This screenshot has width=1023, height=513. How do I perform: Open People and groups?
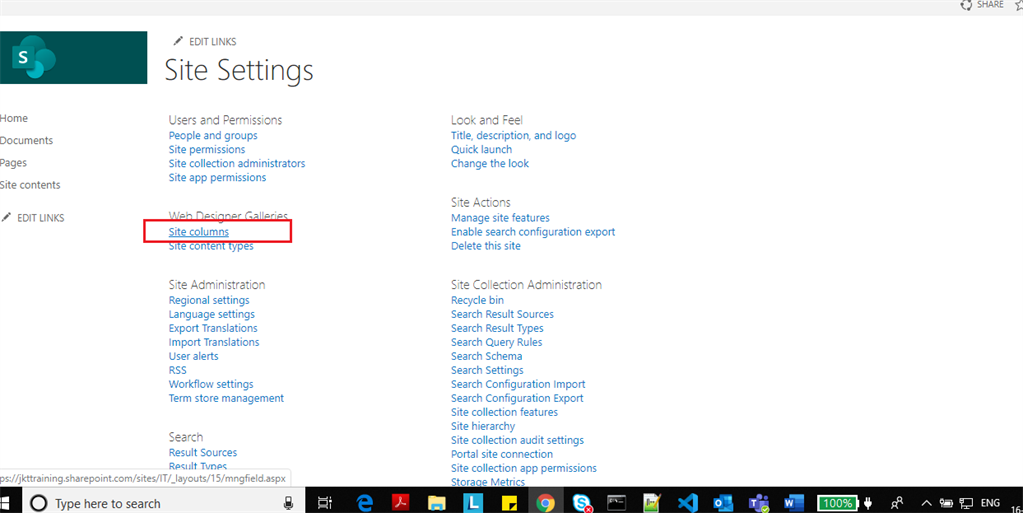(x=213, y=136)
